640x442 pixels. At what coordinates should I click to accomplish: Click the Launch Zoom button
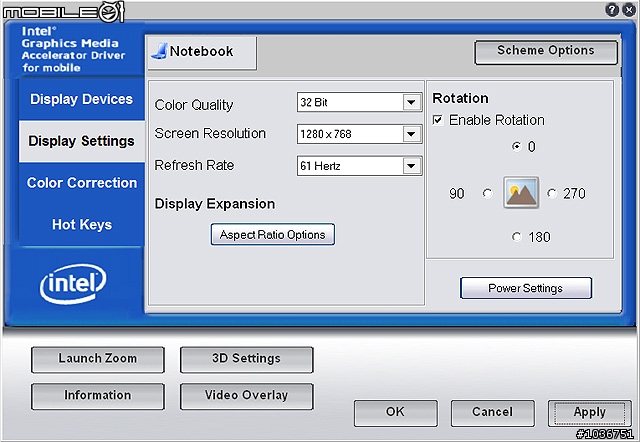point(98,359)
